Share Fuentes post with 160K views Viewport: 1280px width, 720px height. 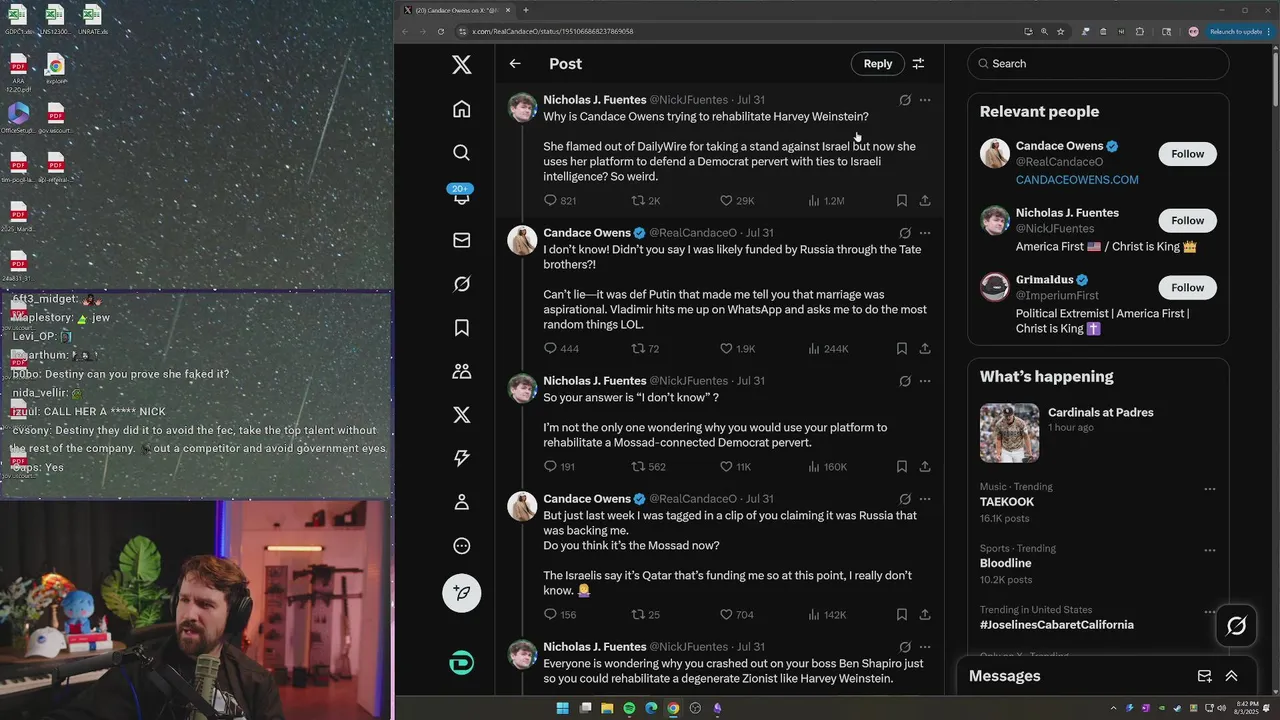coord(925,467)
